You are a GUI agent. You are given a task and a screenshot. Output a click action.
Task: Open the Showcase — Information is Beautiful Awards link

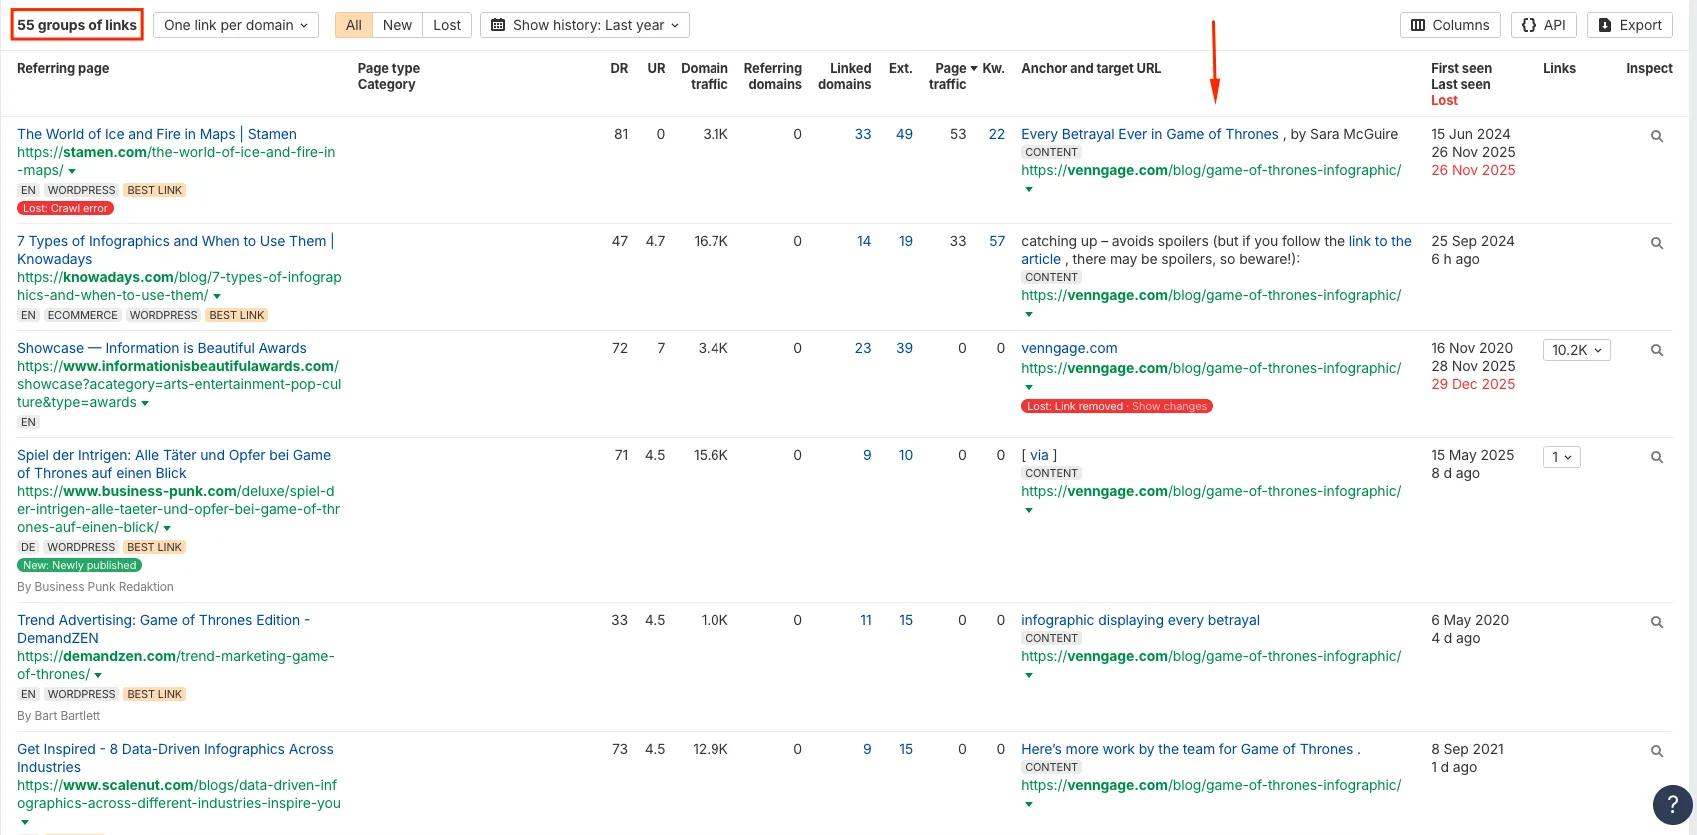pyautogui.click(x=162, y=348)
